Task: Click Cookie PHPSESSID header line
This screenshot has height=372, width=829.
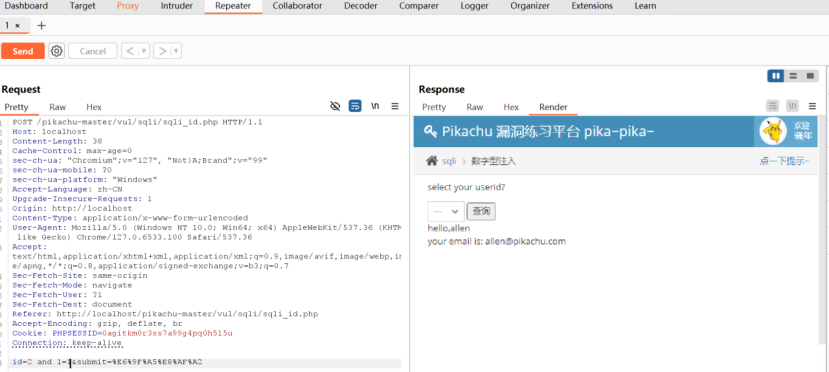Action: click(123, 333)
